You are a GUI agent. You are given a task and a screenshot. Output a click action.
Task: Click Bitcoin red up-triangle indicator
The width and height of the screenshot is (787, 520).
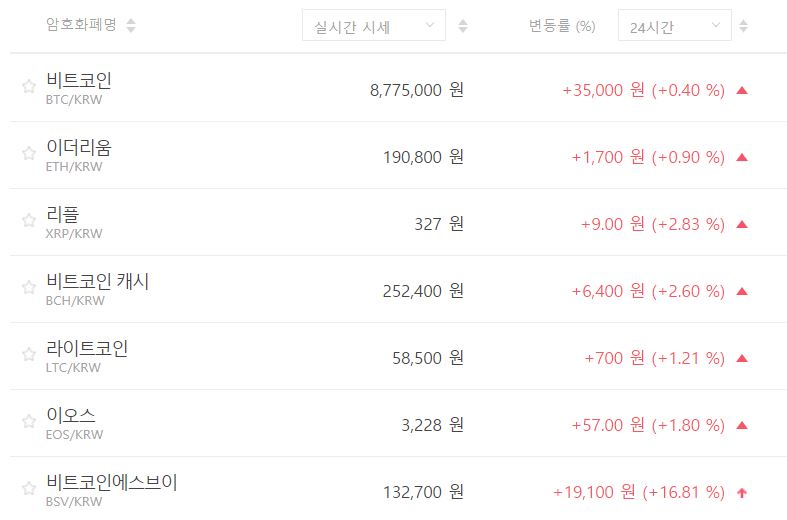(742, 90)
